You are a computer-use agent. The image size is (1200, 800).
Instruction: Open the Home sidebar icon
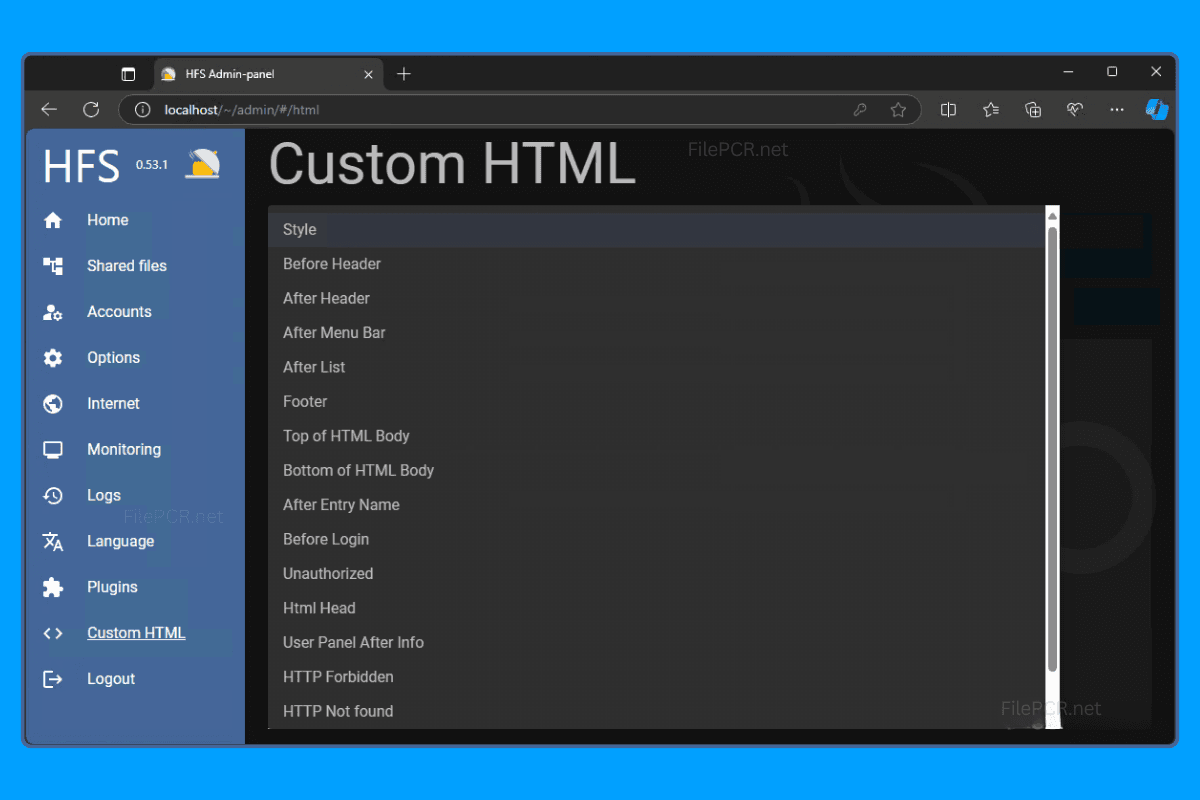(53, 220)
